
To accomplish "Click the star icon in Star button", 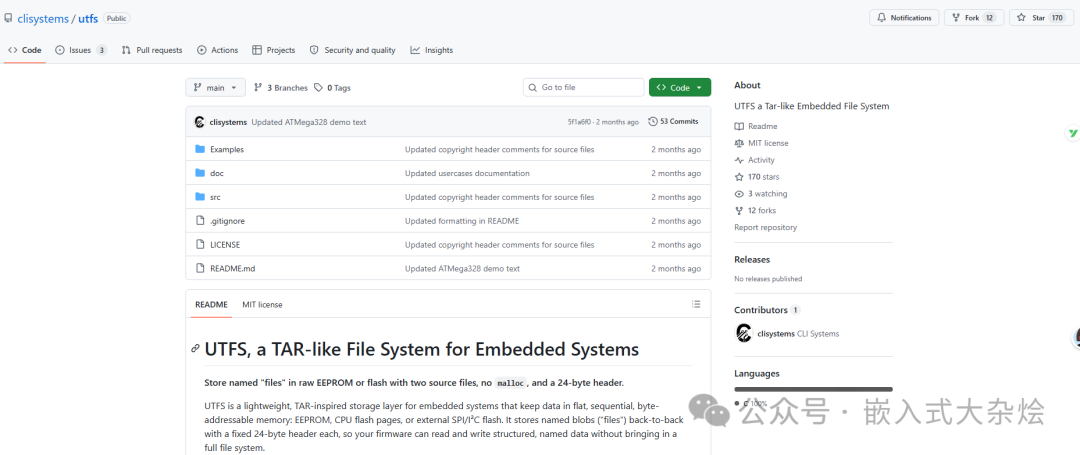I will (1021, 18).
